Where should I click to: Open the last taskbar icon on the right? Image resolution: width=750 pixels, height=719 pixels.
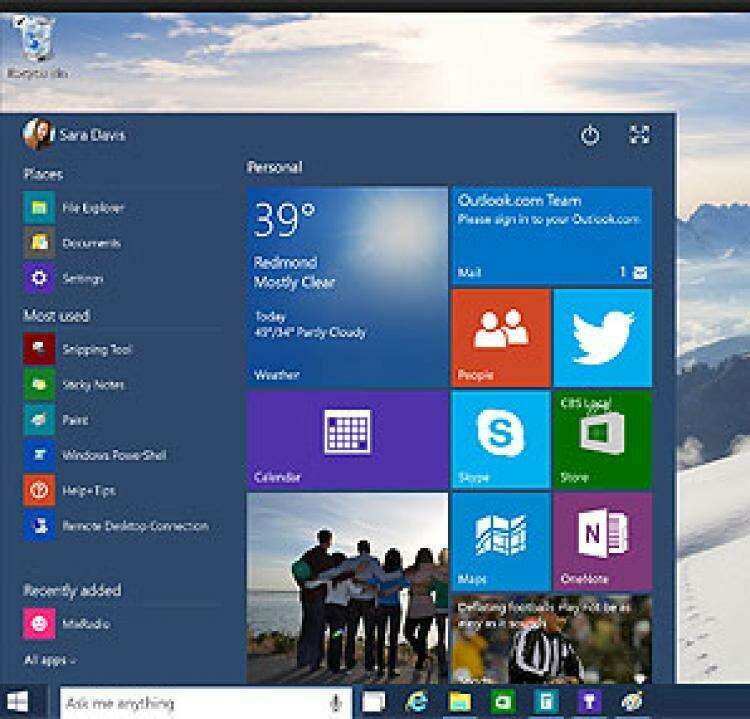point(633,702)
